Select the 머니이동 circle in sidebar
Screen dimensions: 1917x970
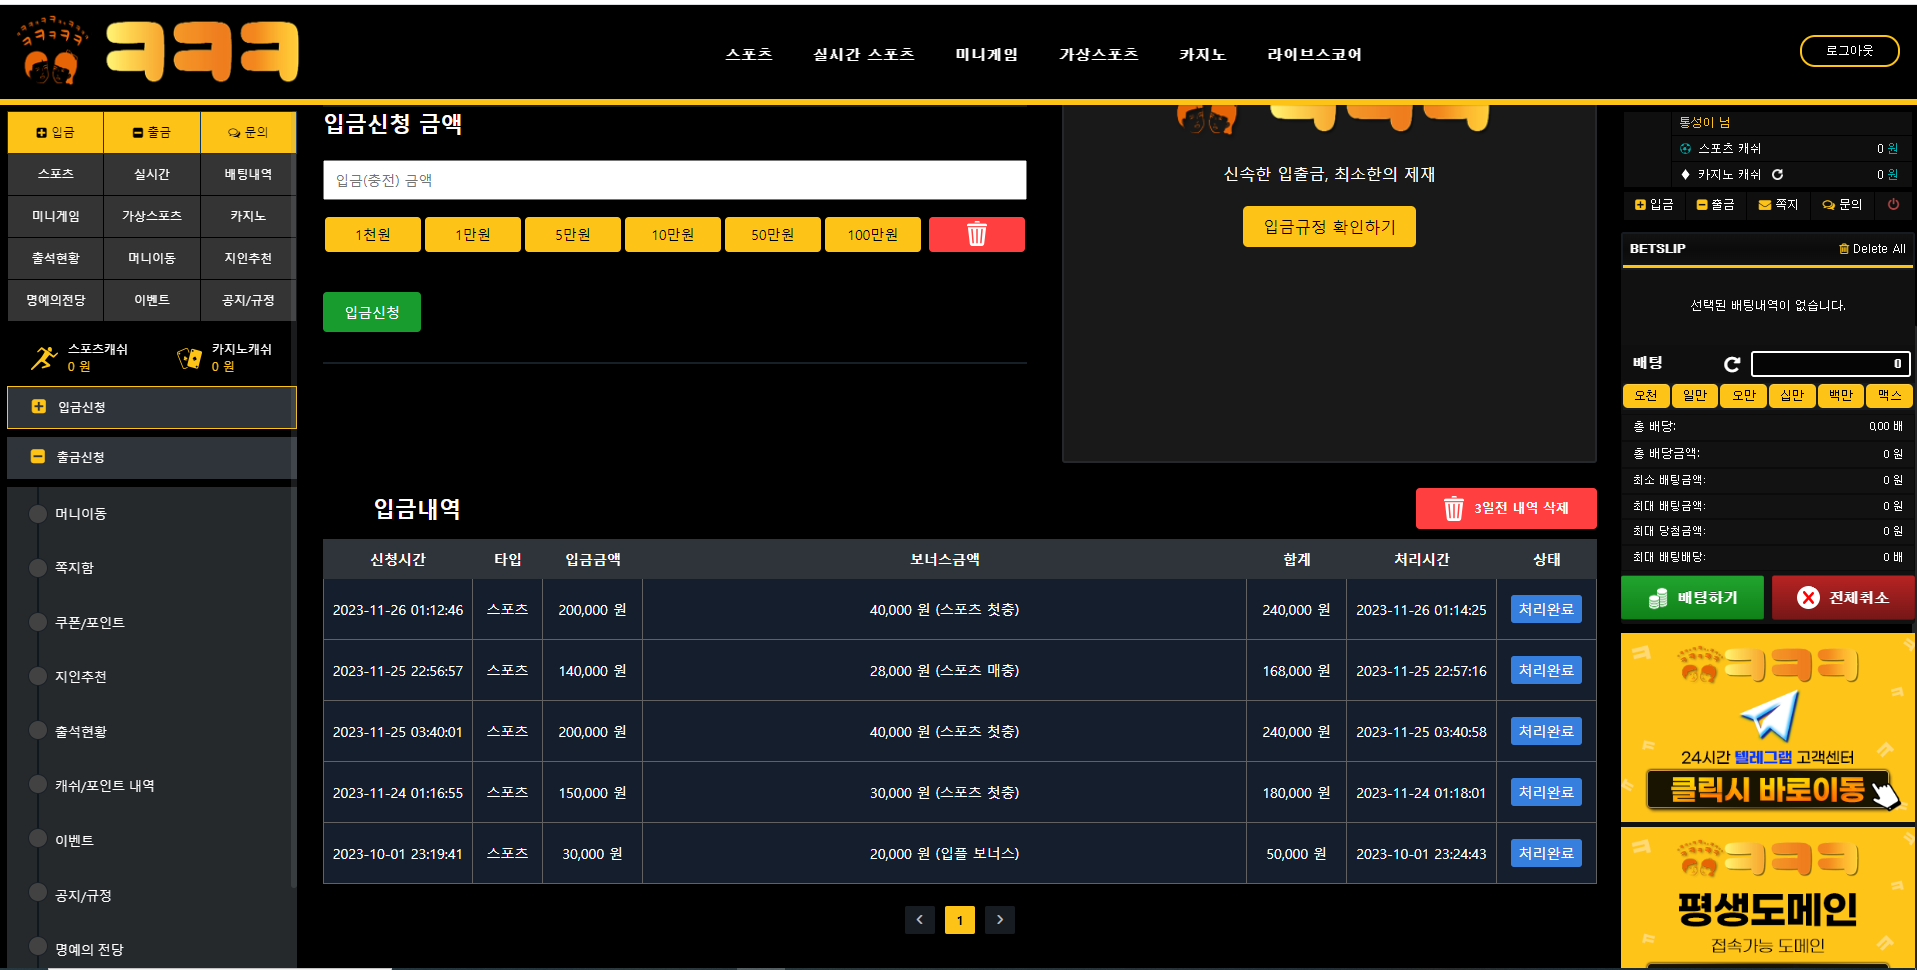[38, 514]
